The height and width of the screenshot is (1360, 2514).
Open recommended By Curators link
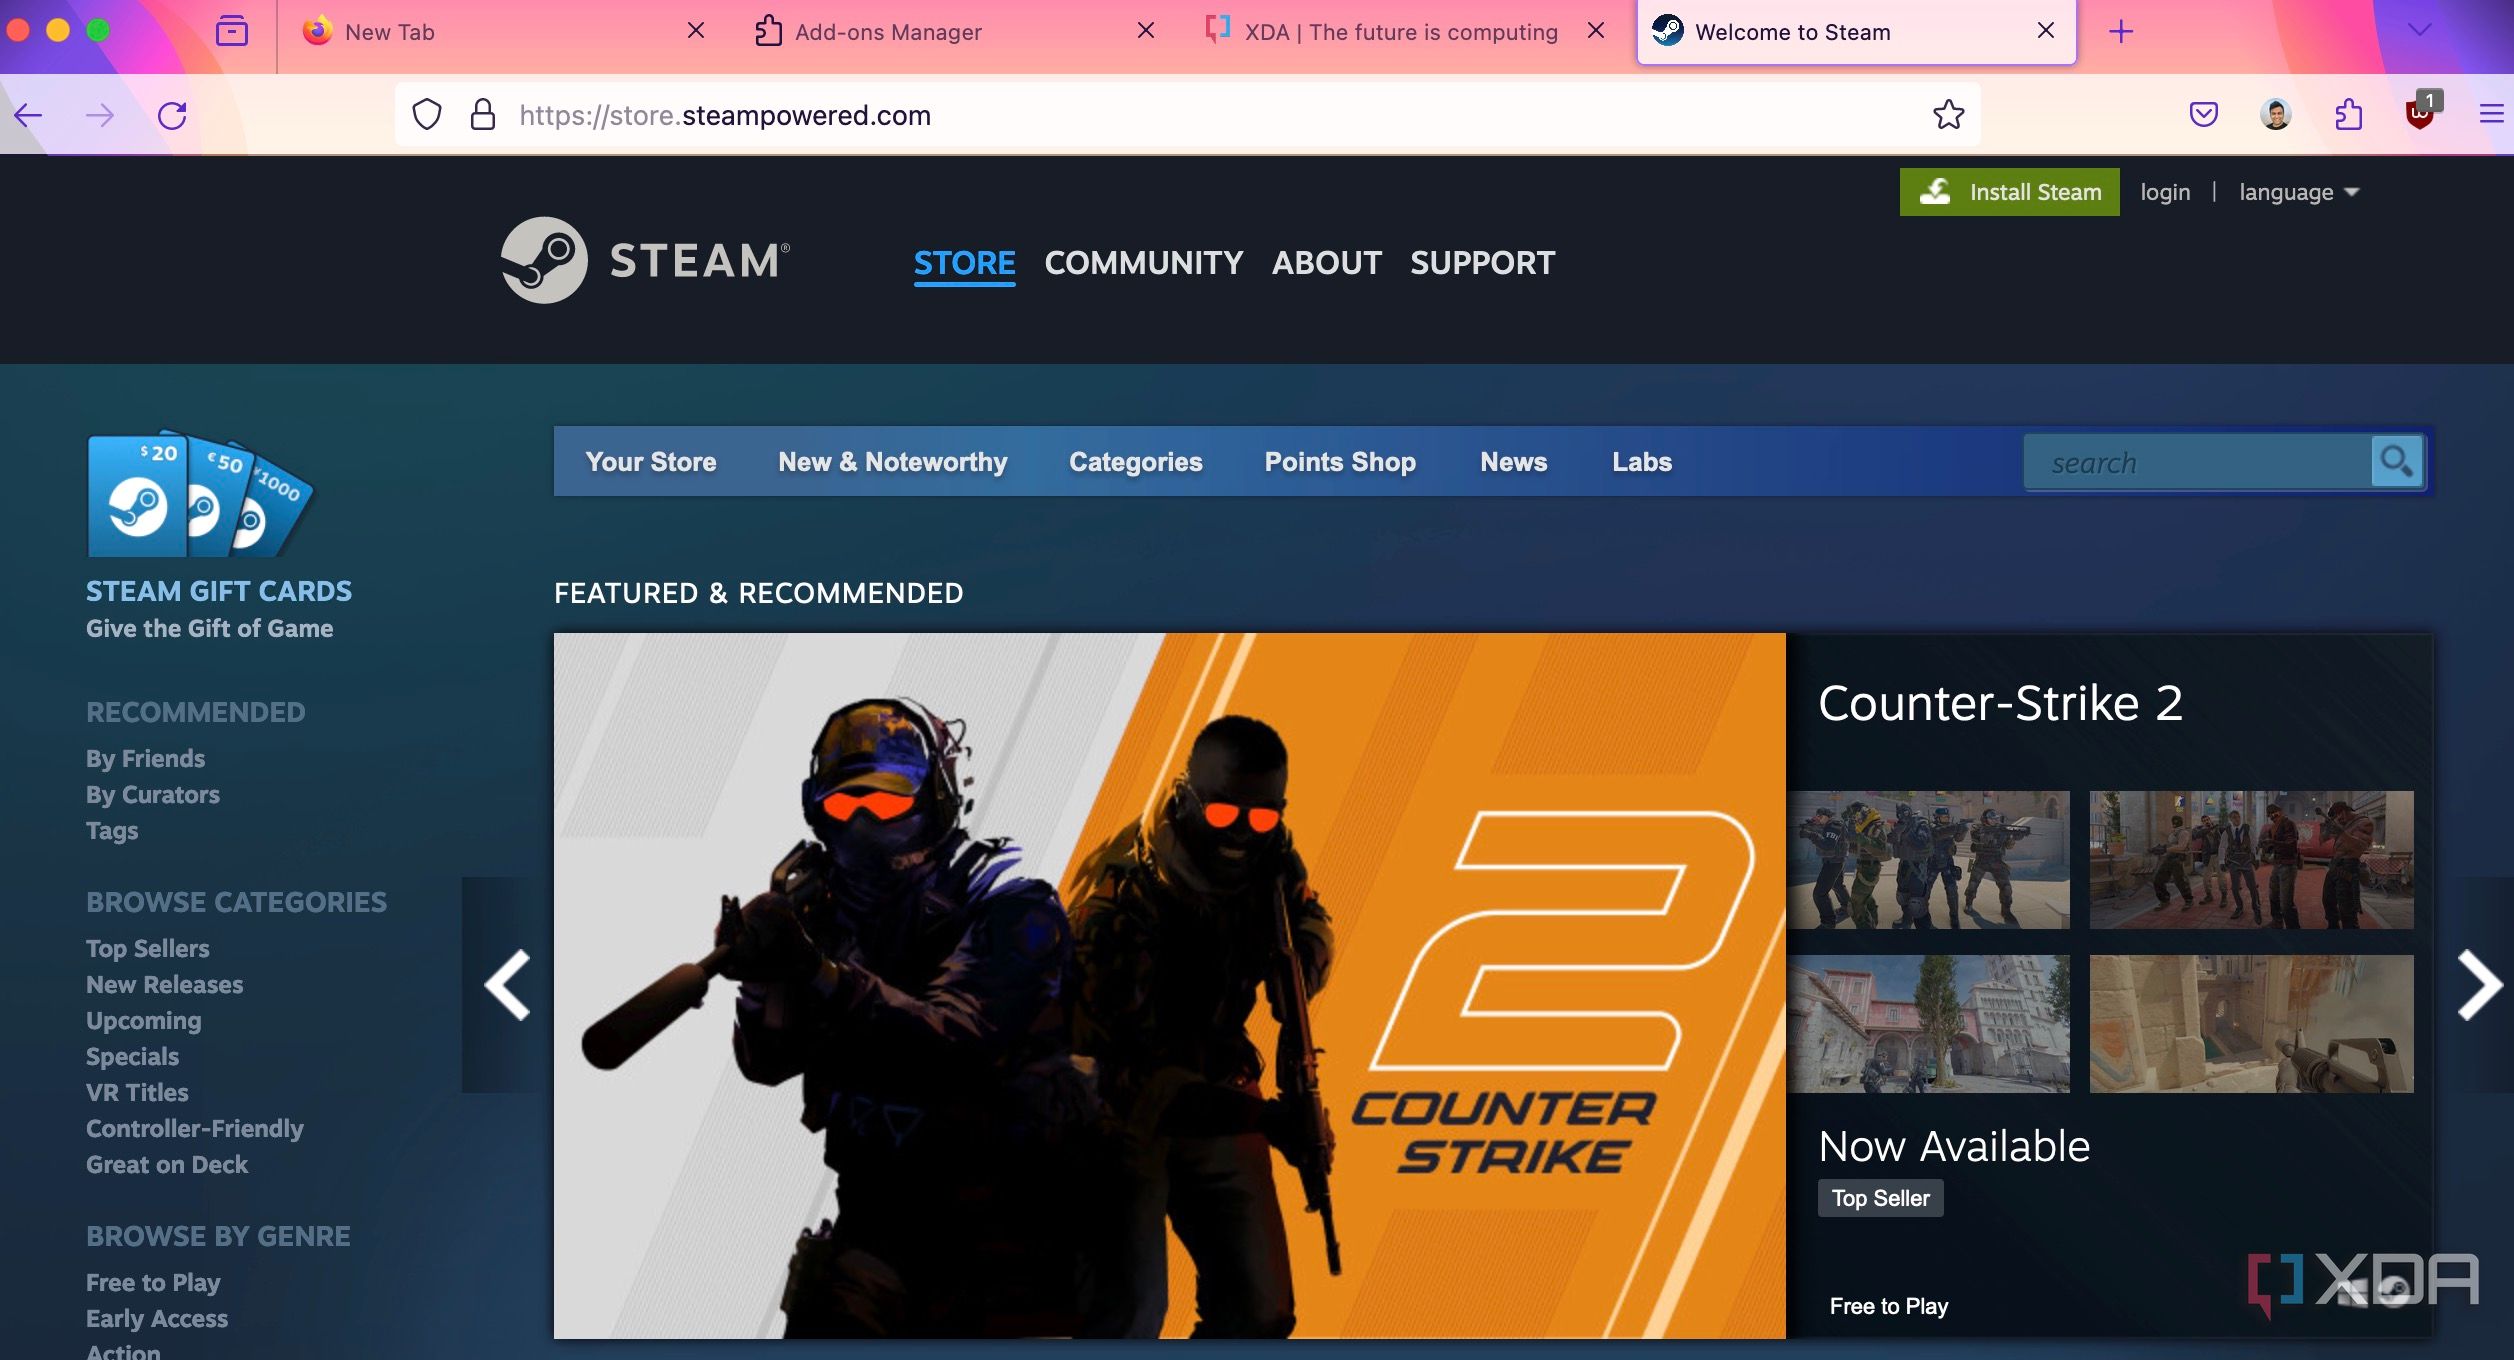pyautogui.click(x=153, y=795)
